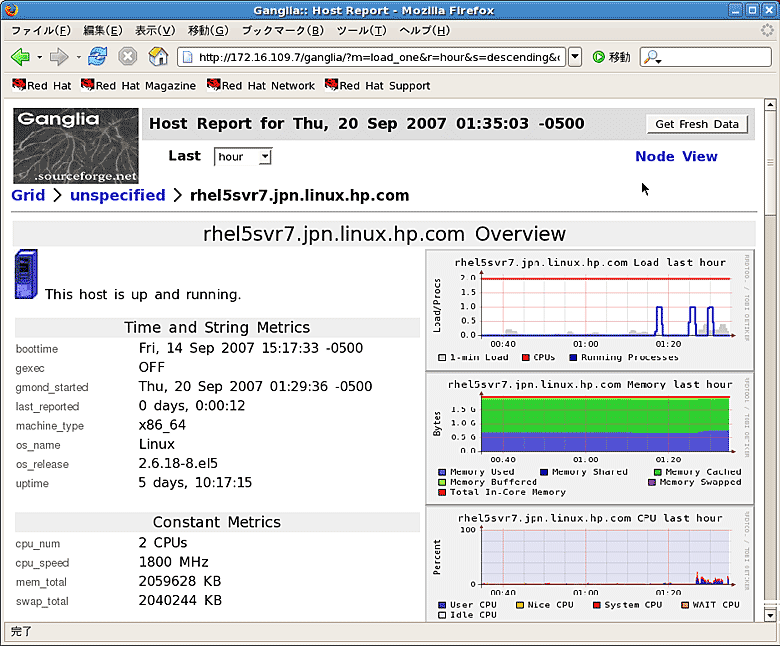This screenshot has width=780, height=646.
Task: Click the mem_total value 2059628 KB
Action: point(180,581)
